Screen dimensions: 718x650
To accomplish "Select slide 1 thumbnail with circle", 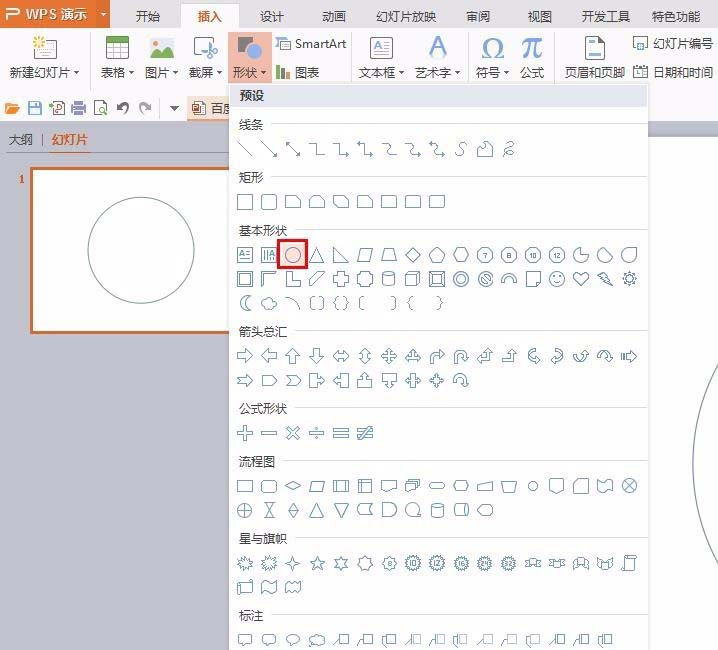I will tap(131, 251).
